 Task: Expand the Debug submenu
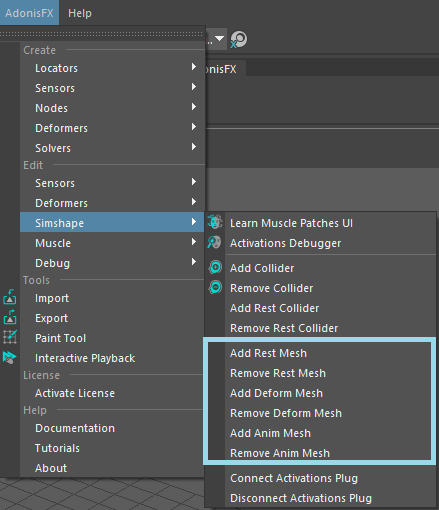coord(112,263)
